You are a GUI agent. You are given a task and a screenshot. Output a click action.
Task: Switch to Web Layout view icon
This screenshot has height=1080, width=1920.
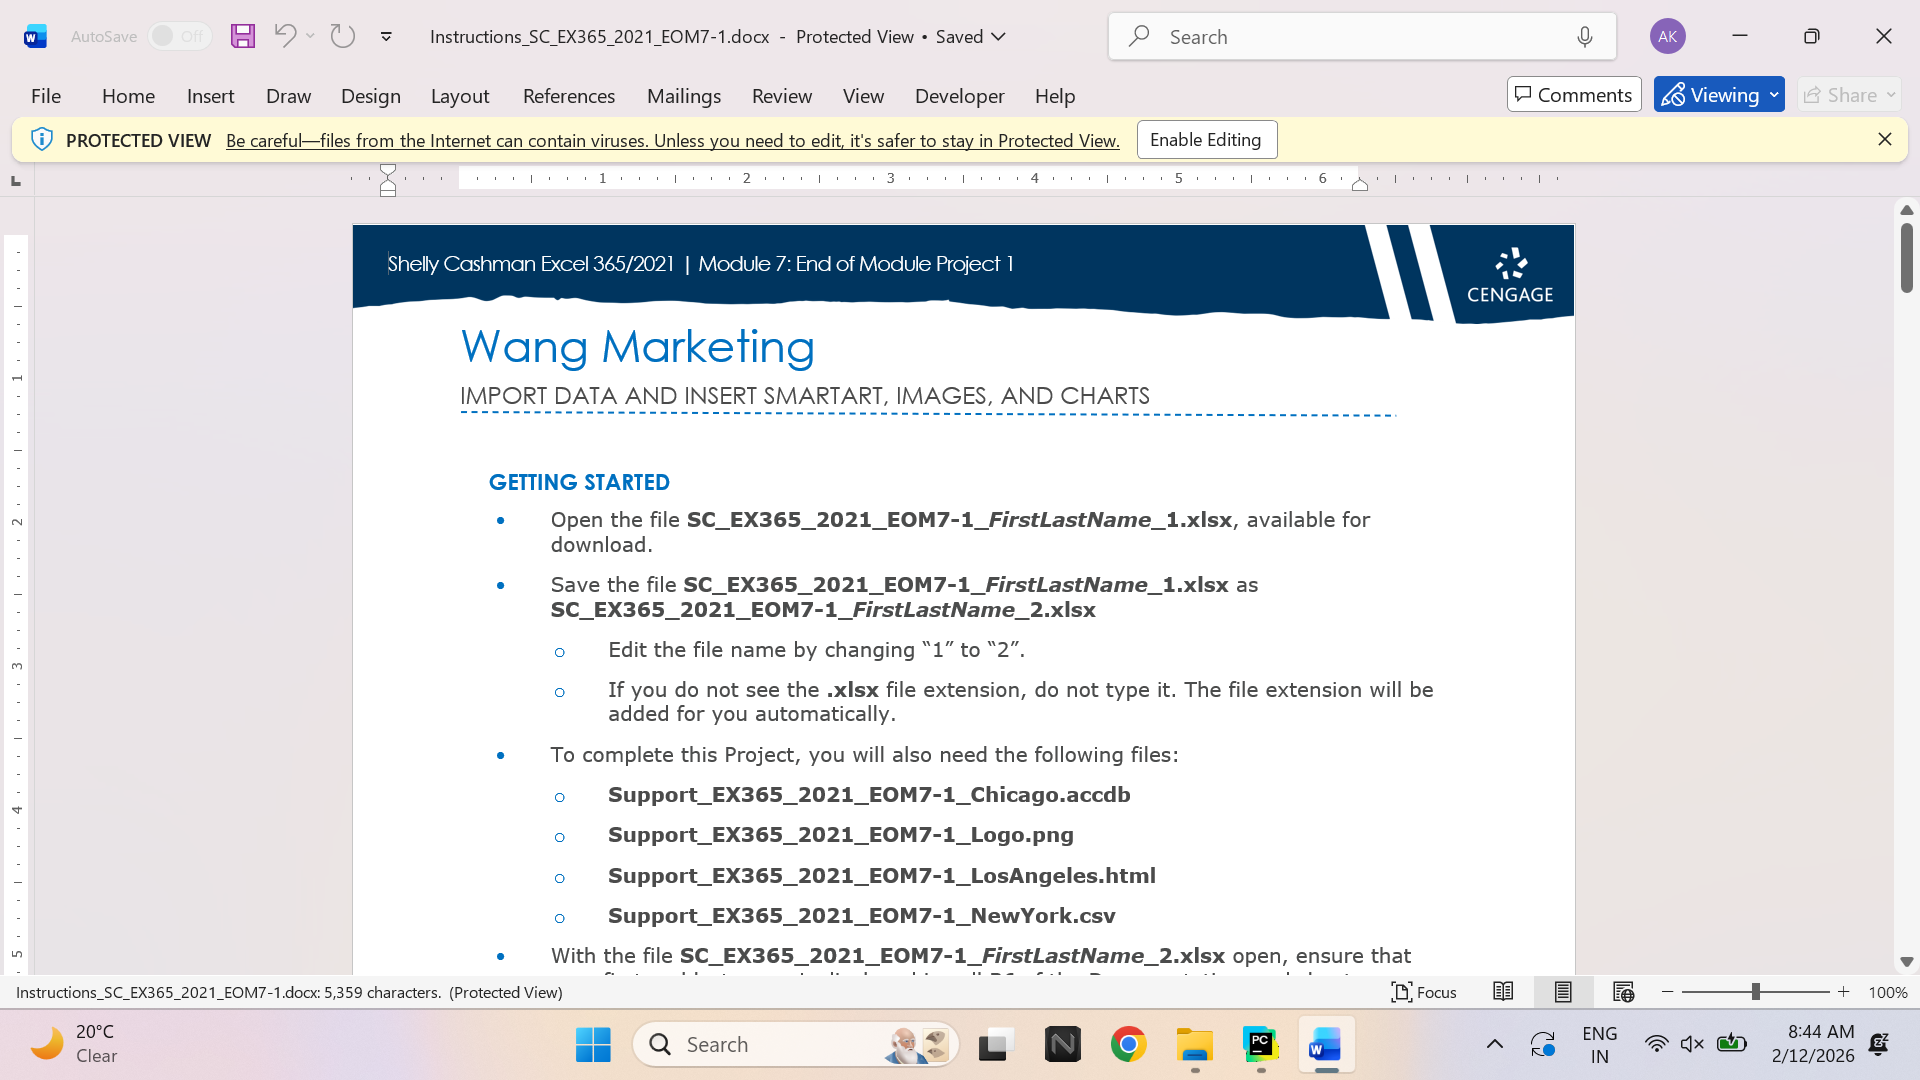1623,992
